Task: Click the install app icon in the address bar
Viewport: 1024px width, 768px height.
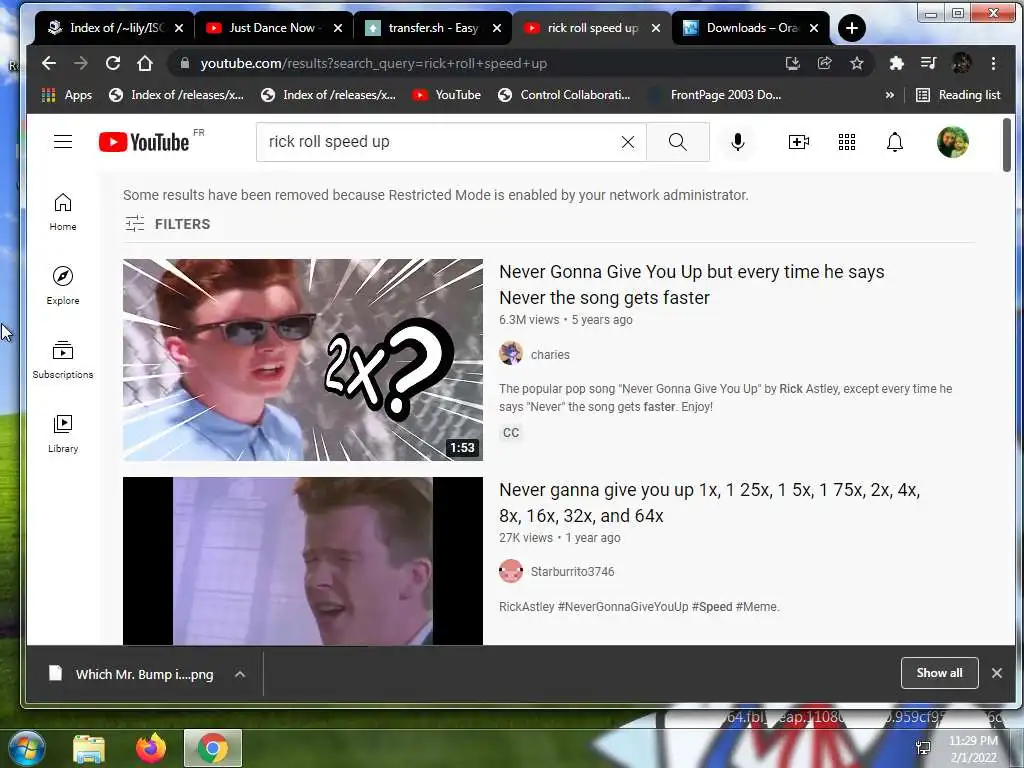Action: pos(793,63)
